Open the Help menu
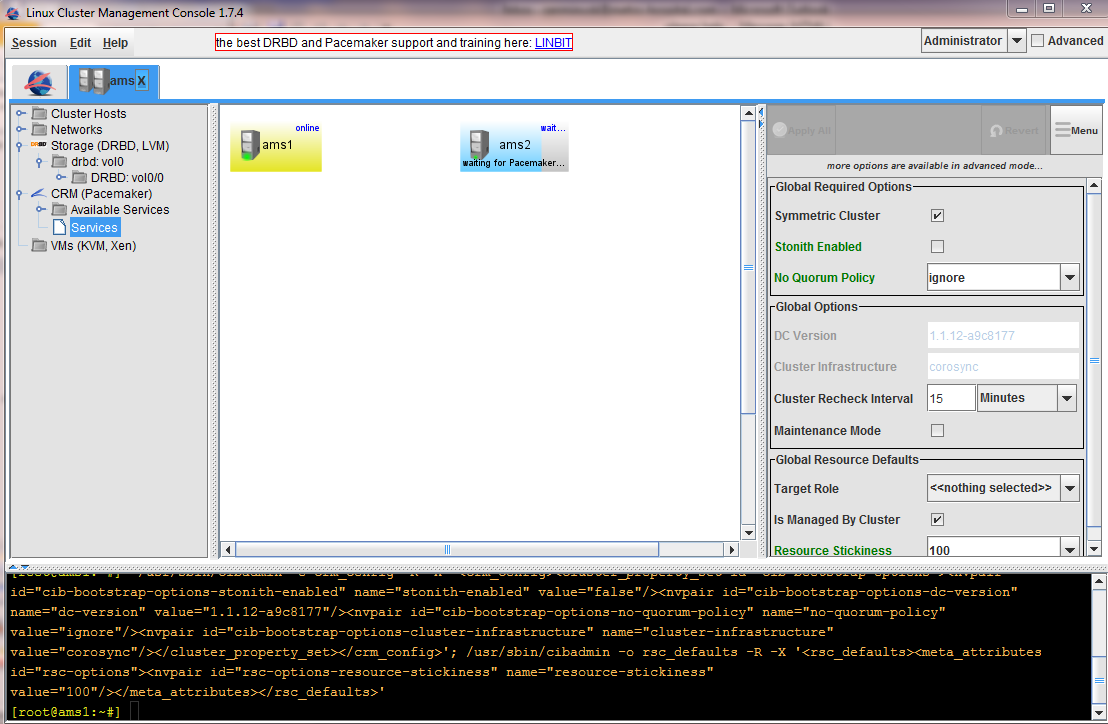Viewport: 1108px width, 724px height. [x=115, y=43]
